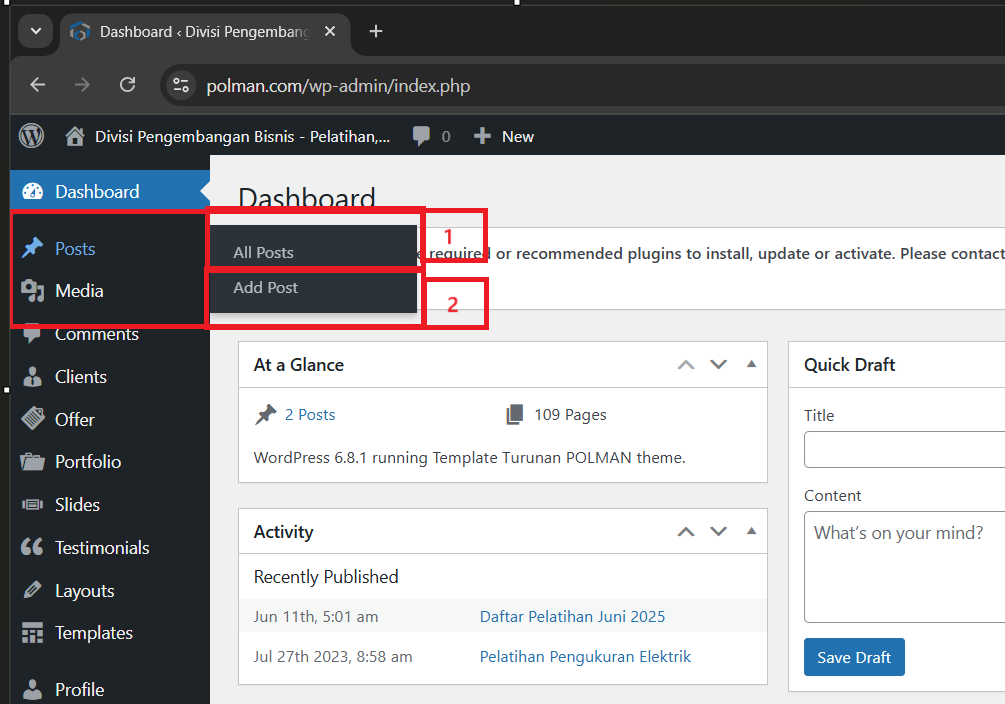Choose All Posts from the flyout submenu
Screen dimensions: 1005x704
point(263,253)
